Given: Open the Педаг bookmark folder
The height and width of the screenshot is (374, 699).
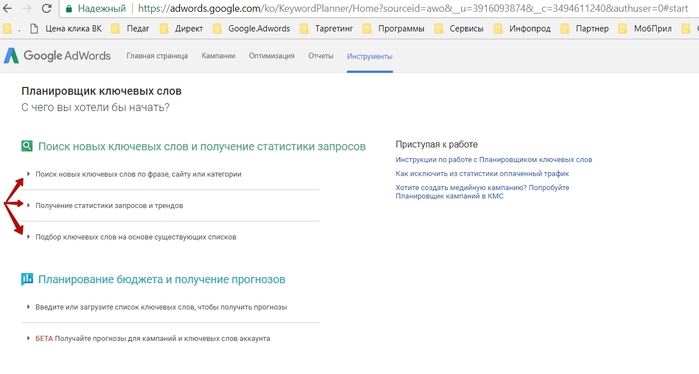Looking at the screenshot, I should tap(130, 29).
